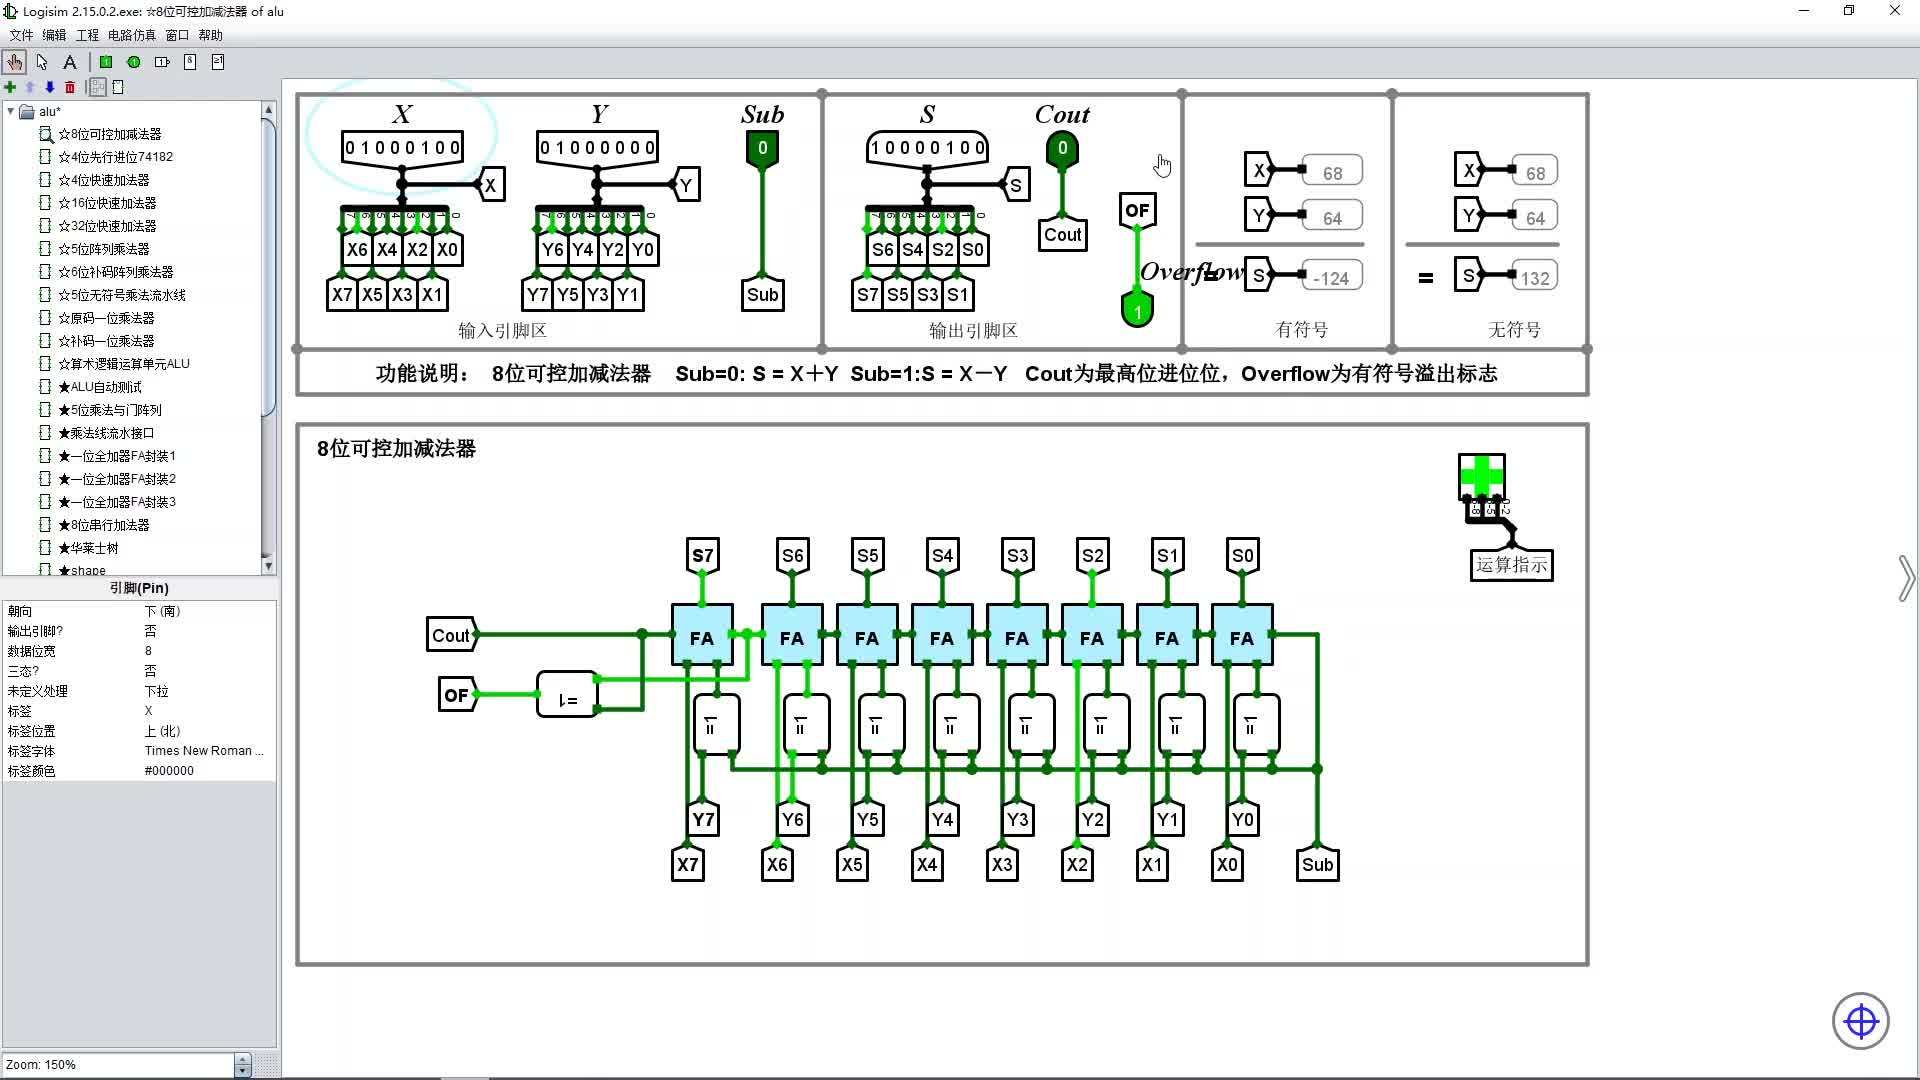Toggle the leftmost bit of Y input
This screenshot has height=1080, width=1920.
pos(545,148)
